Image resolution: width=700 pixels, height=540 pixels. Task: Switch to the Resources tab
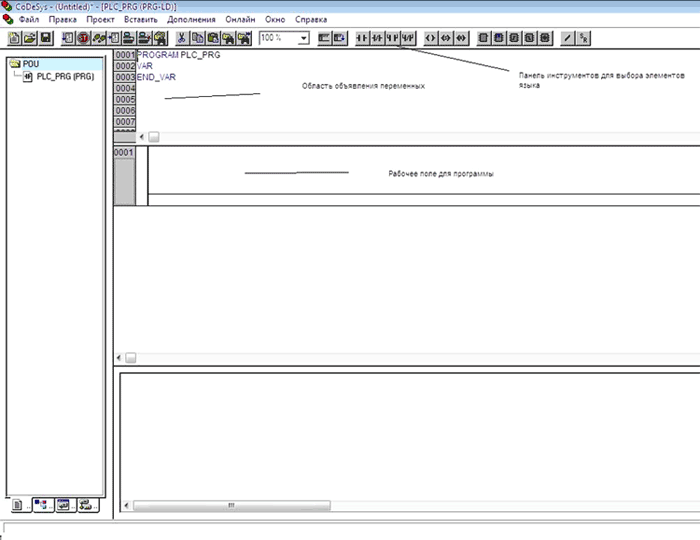88,505
